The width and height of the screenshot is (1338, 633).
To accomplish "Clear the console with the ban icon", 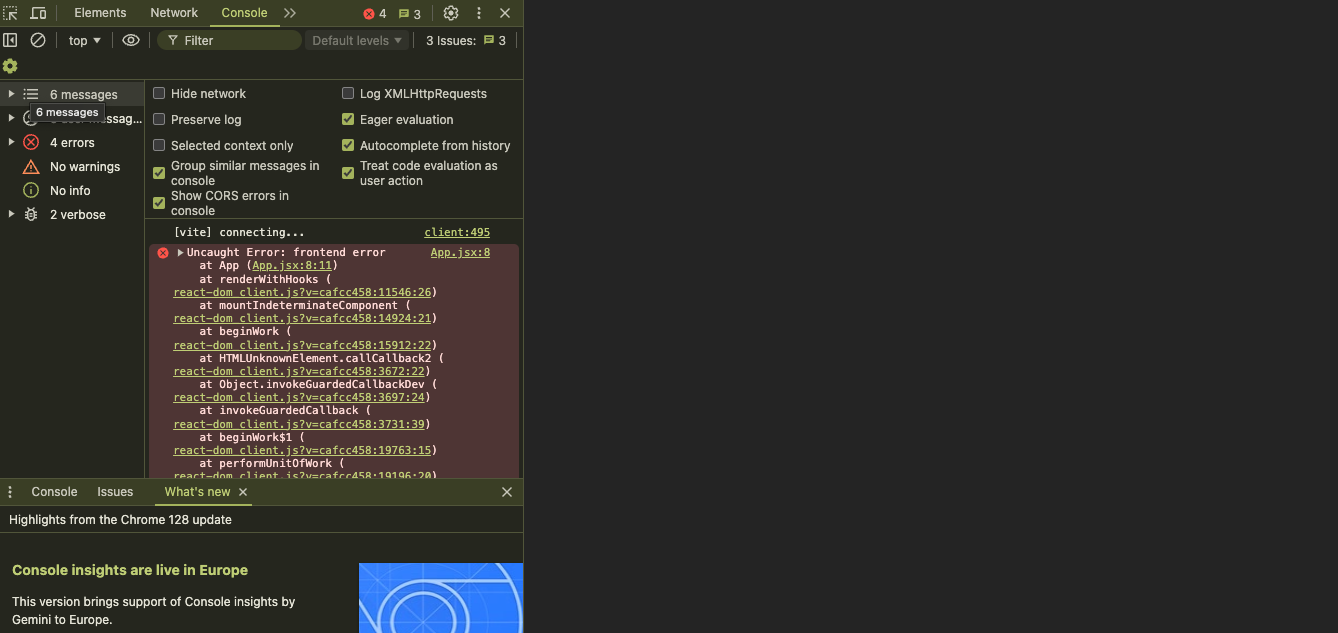I will [38, 40].
